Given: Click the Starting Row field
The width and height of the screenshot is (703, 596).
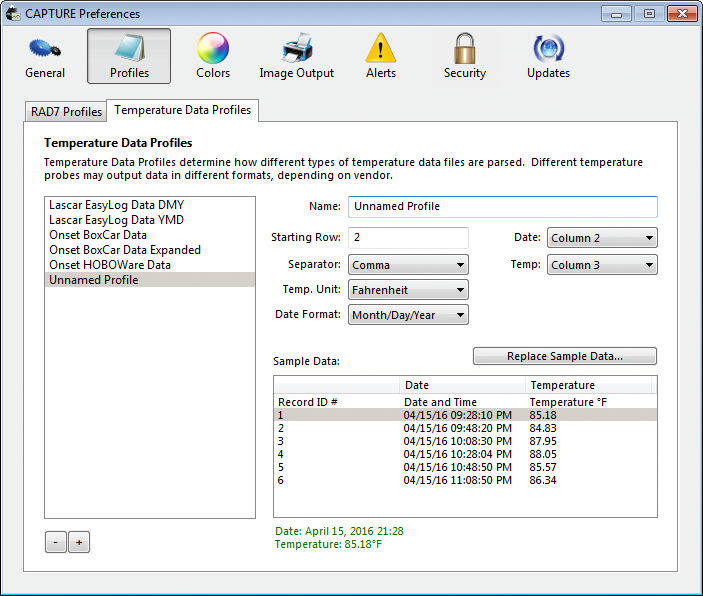Looking at the screenshot, I should (408, 237).
